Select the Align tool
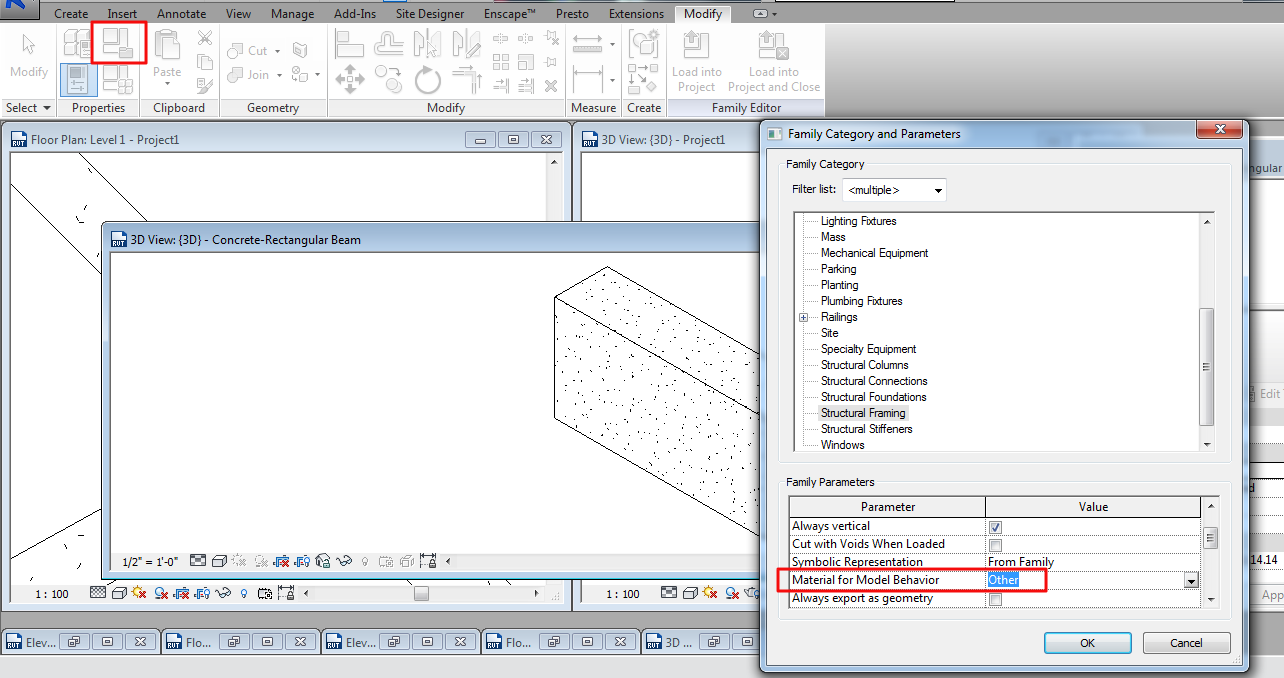The image size is (1284, 678). point(349,43)
